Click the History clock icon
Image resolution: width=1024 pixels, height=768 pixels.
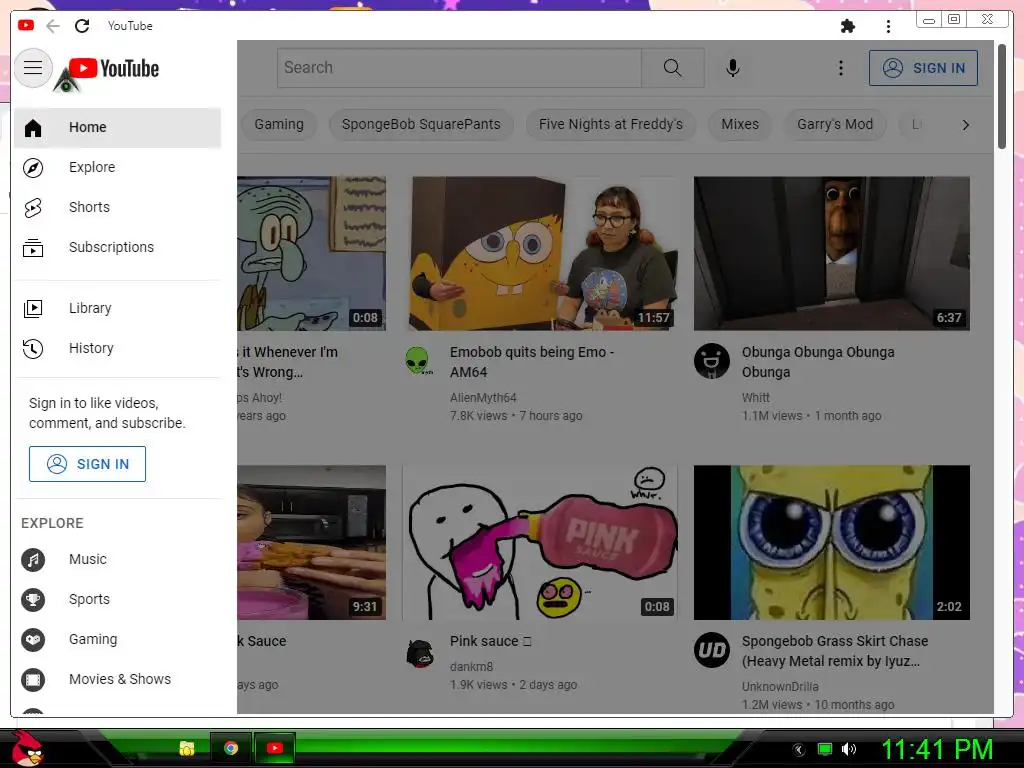point(33,348)
